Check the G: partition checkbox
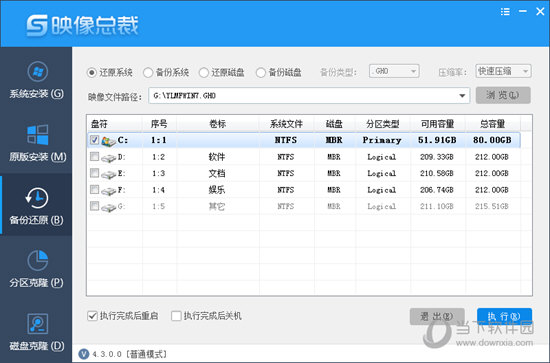This screenshot has height=363, width=550. [x=94, y=206]
